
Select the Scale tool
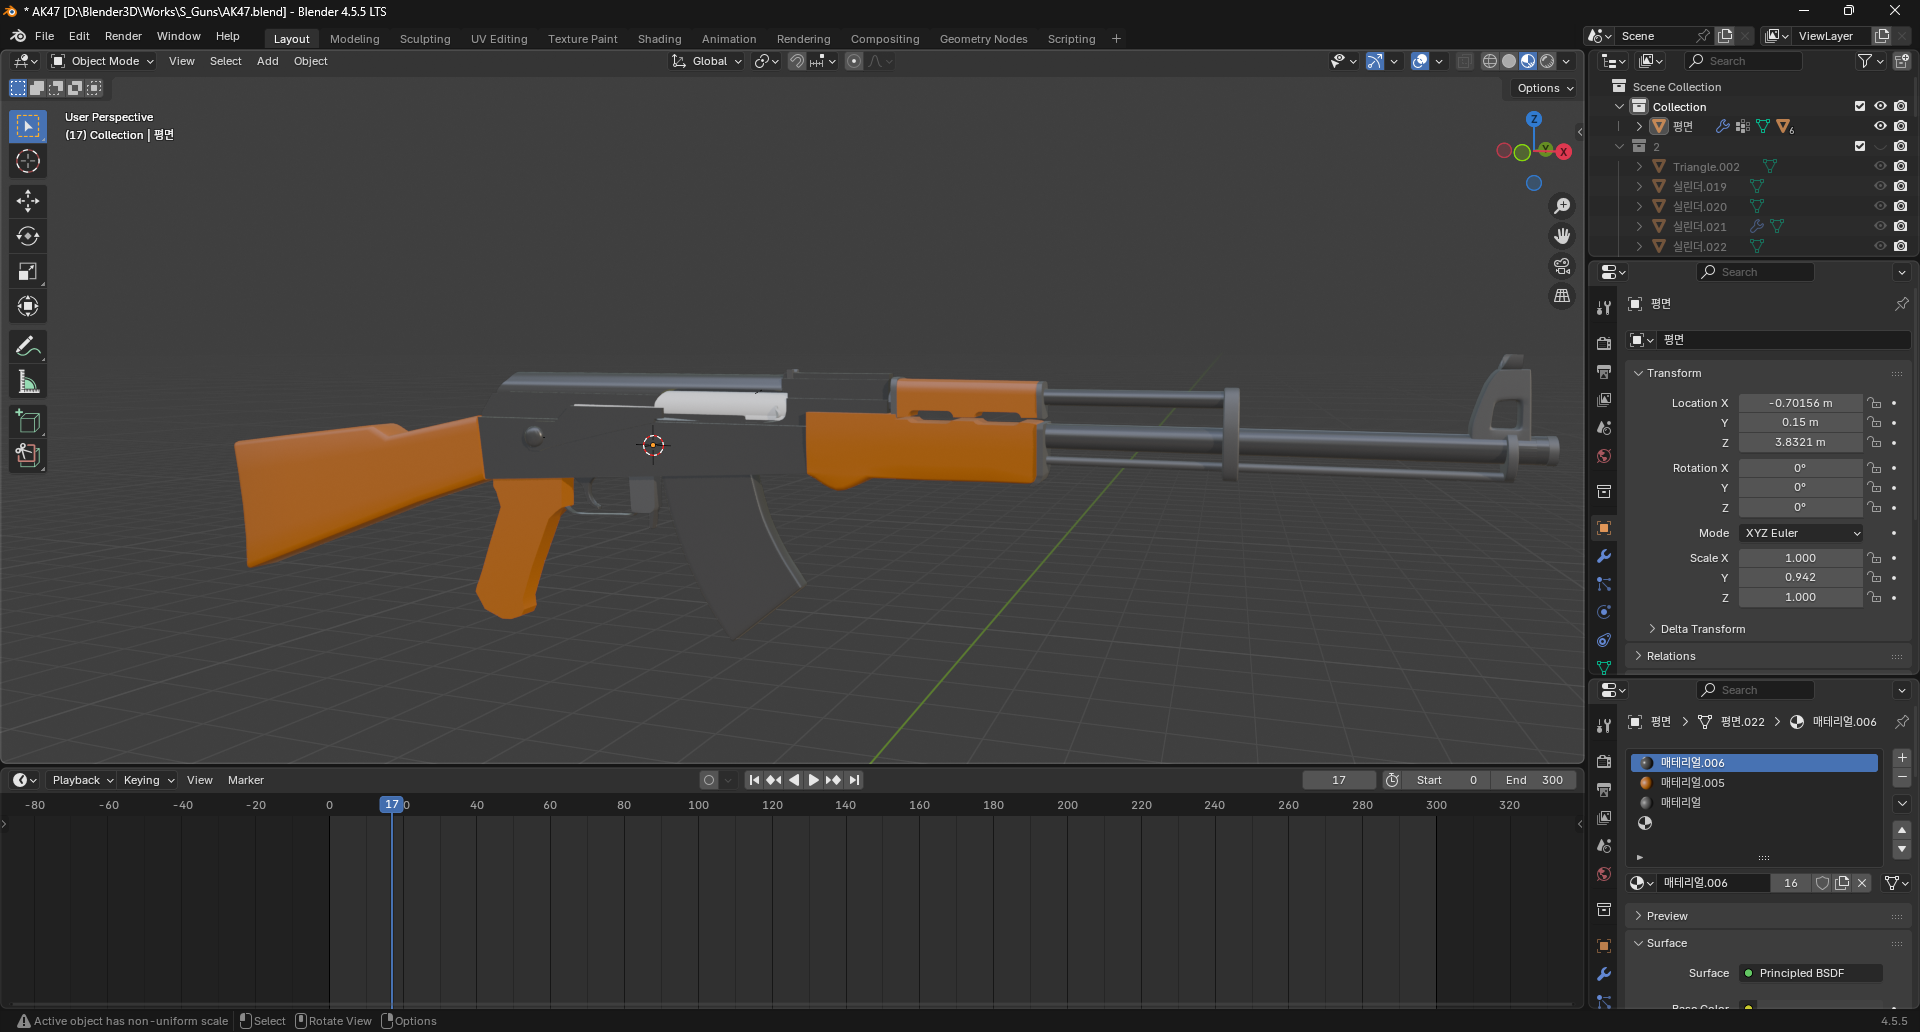(x=28, y=271)
